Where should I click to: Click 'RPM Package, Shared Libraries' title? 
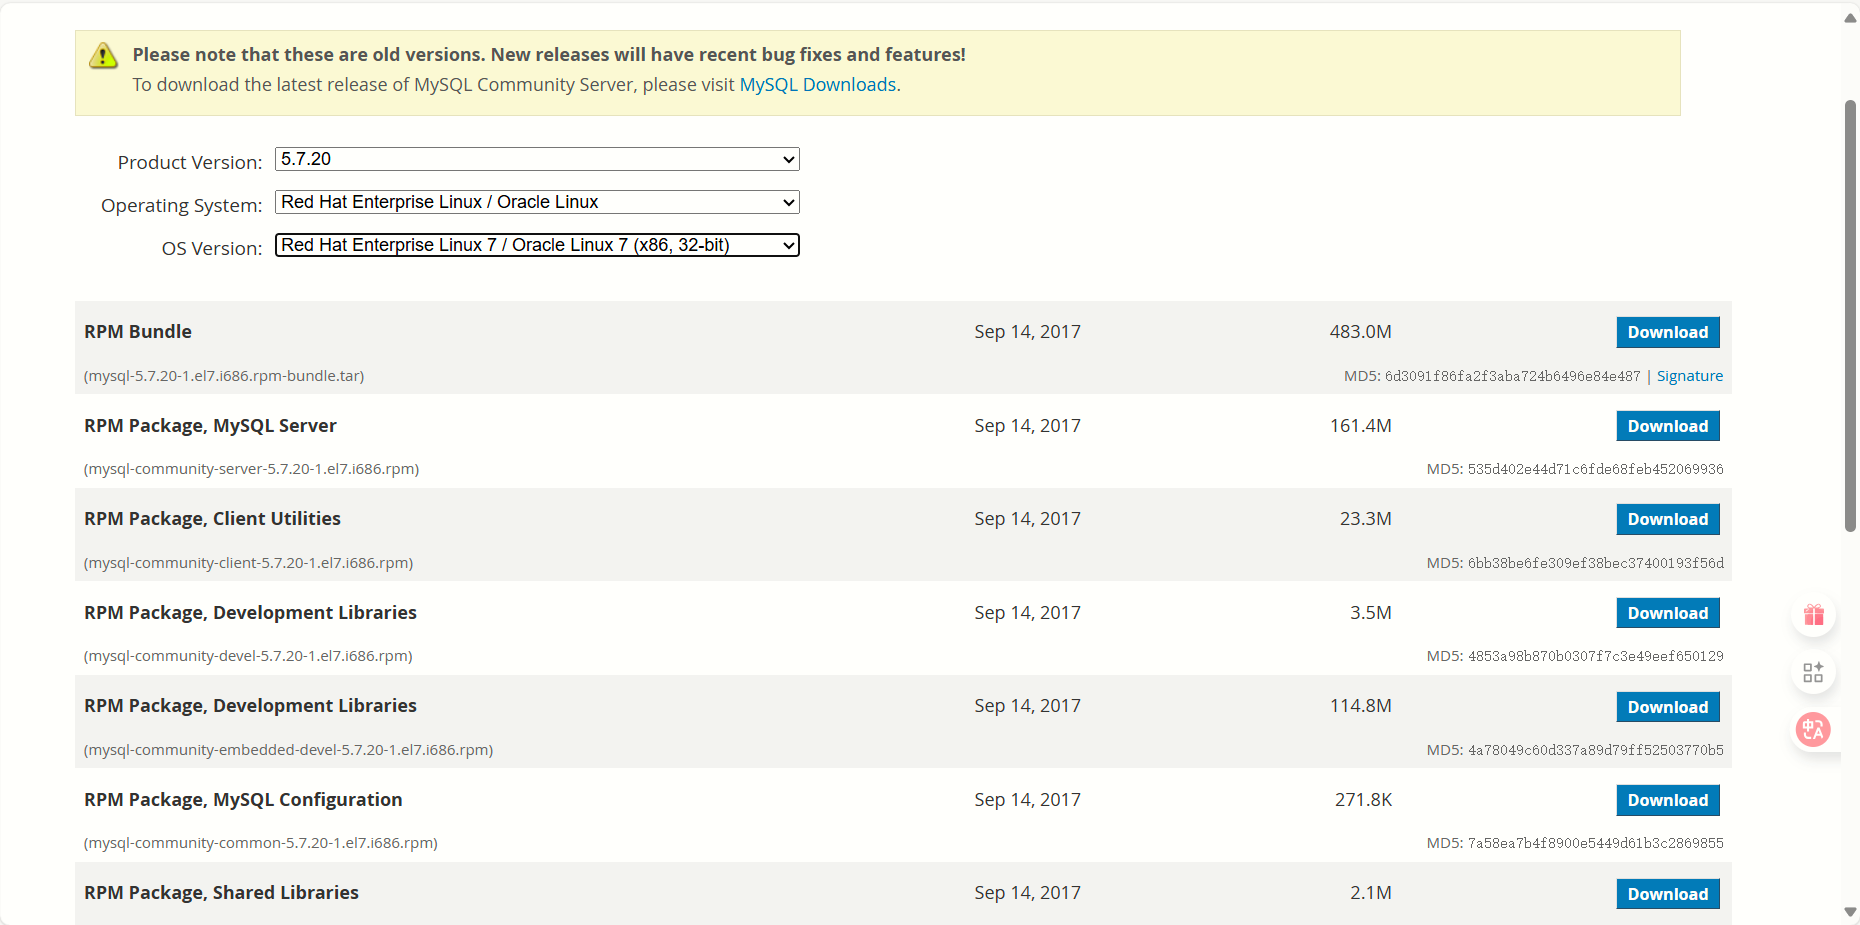[221, 893]
